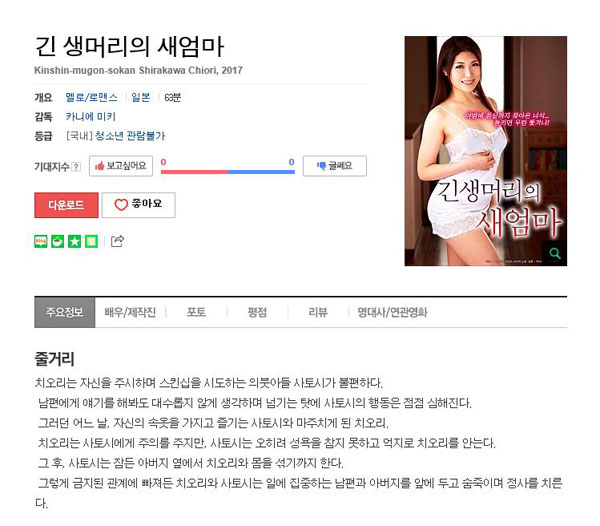Click the red-blue expectation ratio bar
Viewport: 600px width, 526px height.
click(x=228, y=172)
